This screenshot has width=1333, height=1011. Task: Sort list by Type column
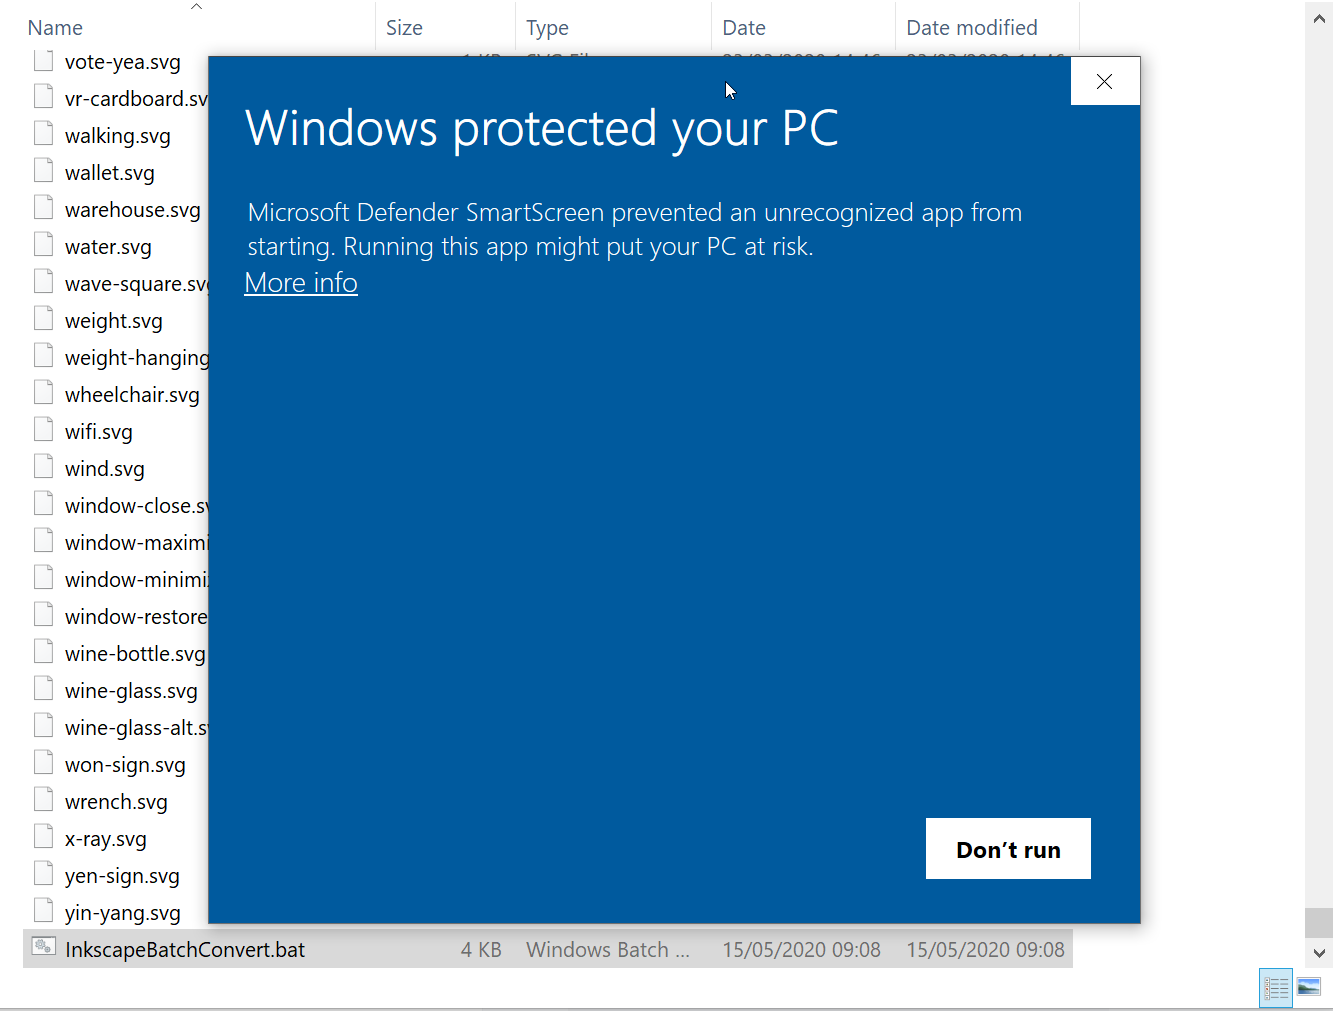(547, 28)
